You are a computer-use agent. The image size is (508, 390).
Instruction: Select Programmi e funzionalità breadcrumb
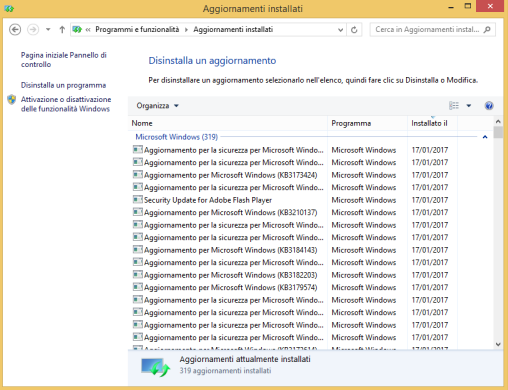137,30
